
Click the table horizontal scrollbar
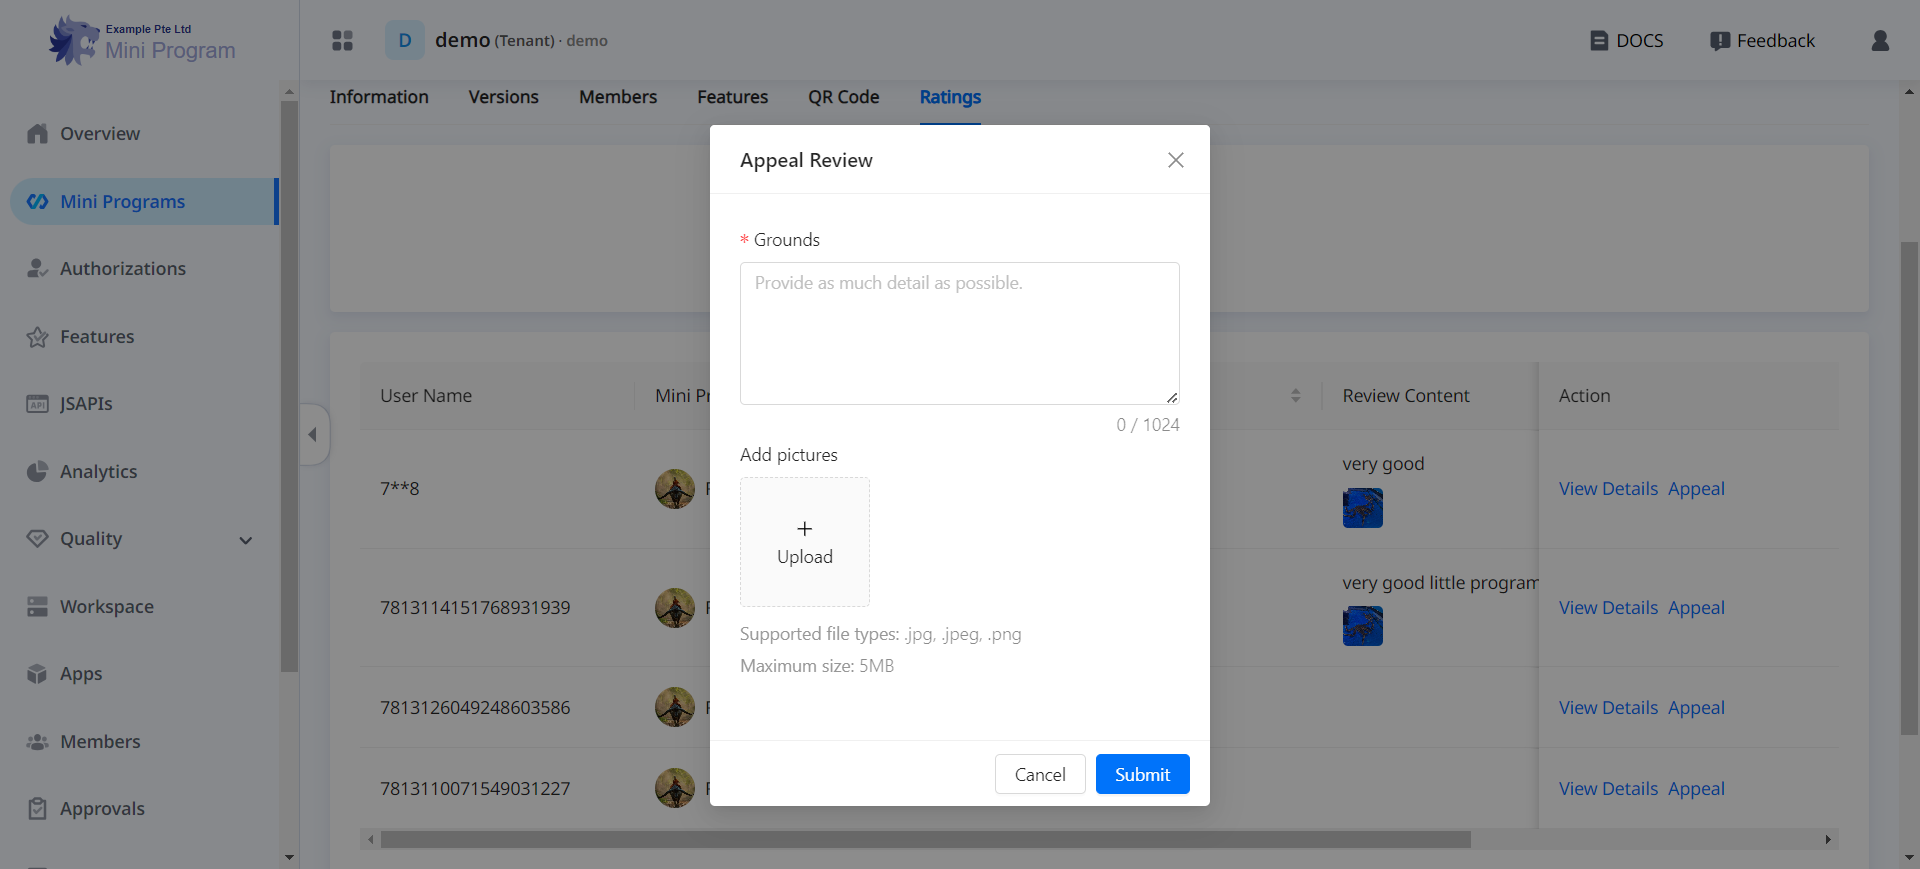pyautogui.click(x=925, y=840)
